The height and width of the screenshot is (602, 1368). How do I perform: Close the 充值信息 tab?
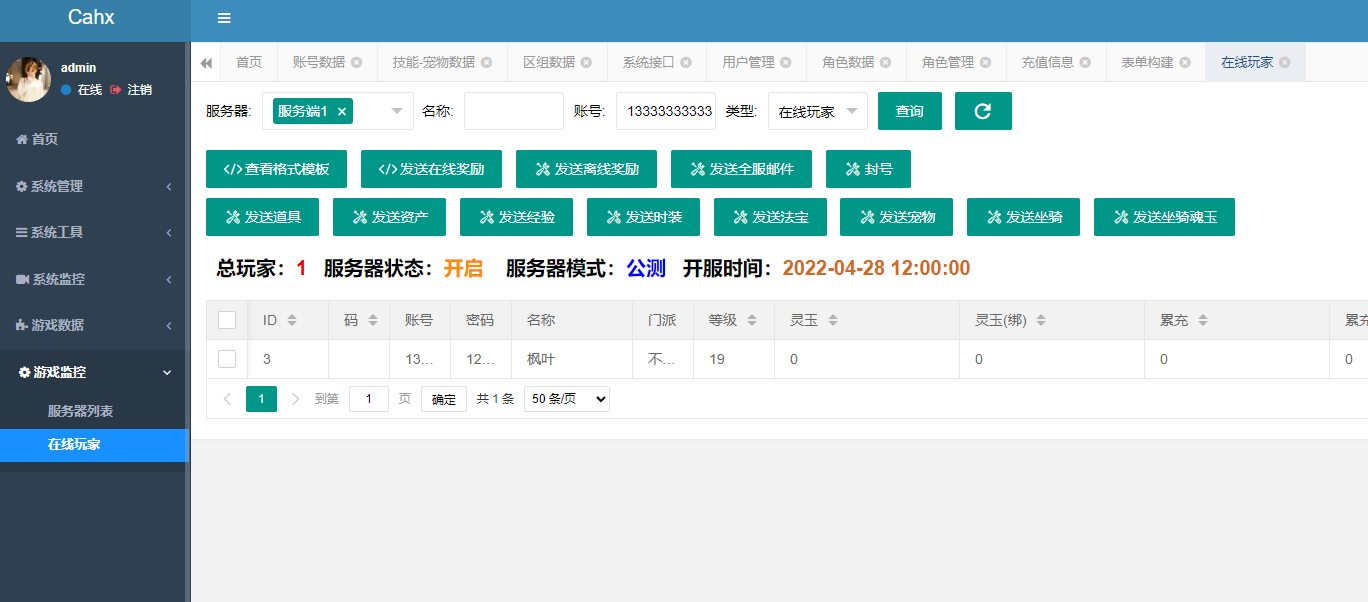[1085, 62]
